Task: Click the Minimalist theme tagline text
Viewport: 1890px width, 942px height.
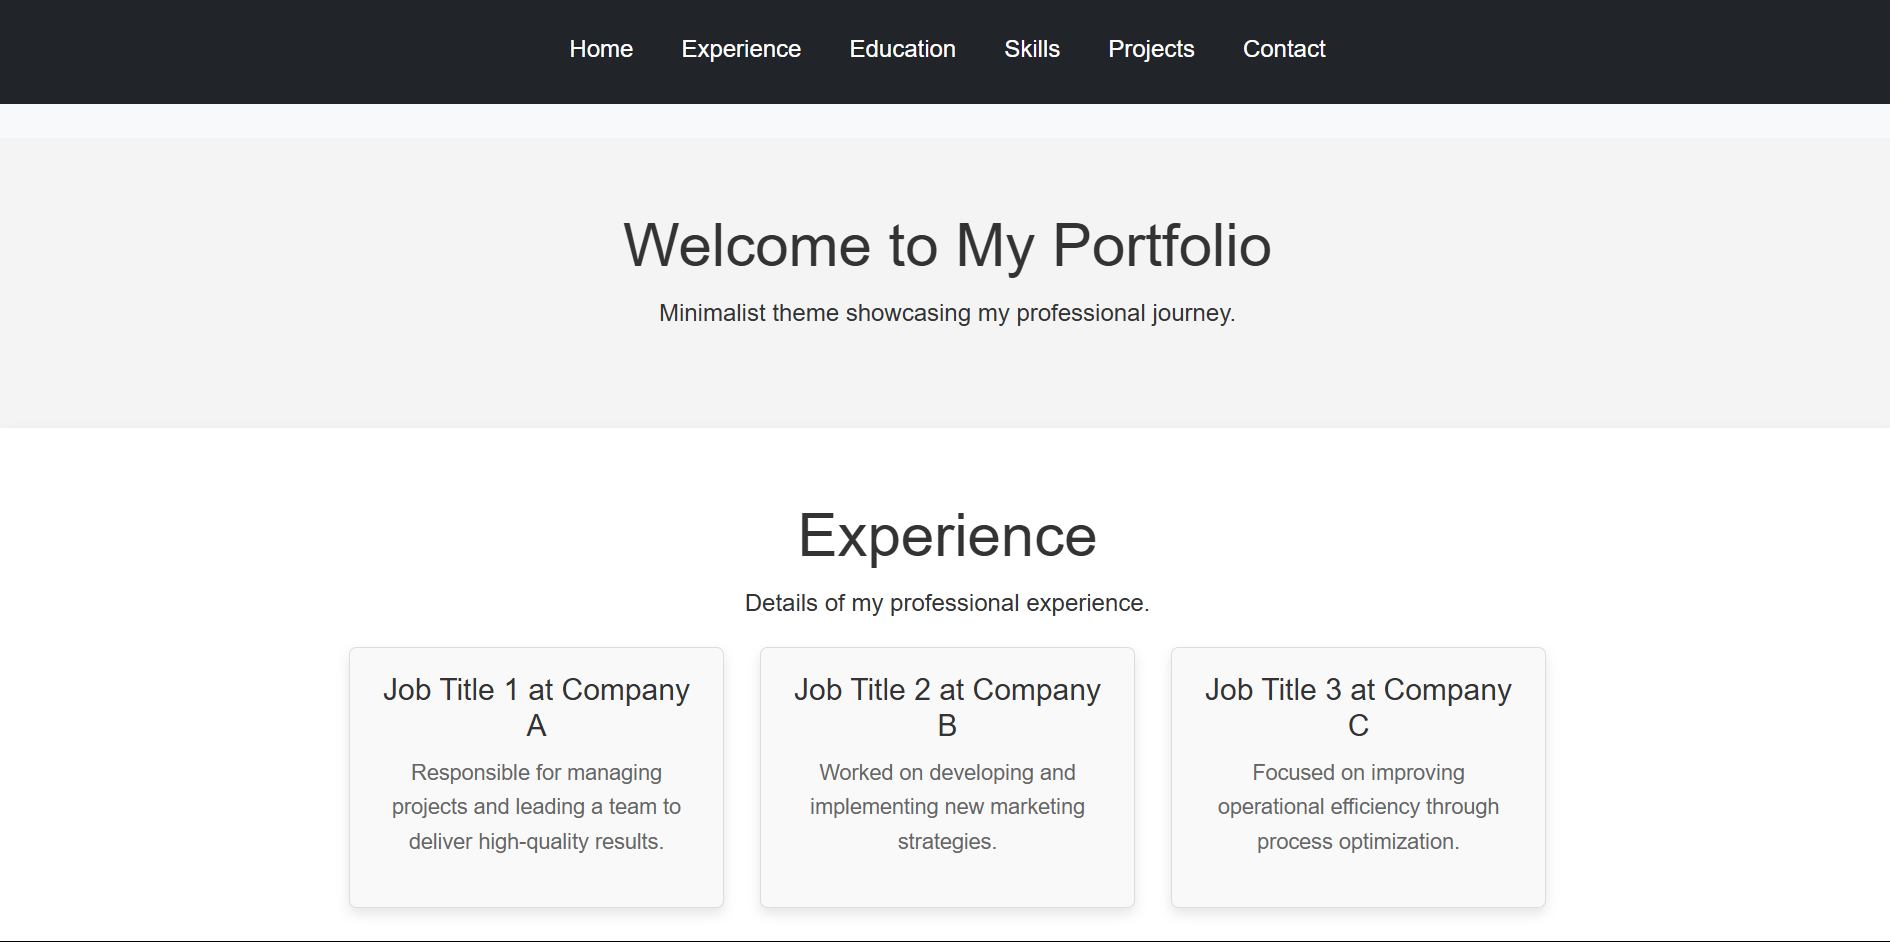Action: 947,313
